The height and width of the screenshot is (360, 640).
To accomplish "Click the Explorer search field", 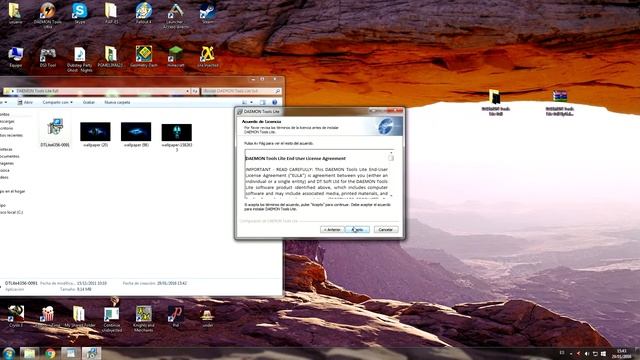I will coord(242,91).
